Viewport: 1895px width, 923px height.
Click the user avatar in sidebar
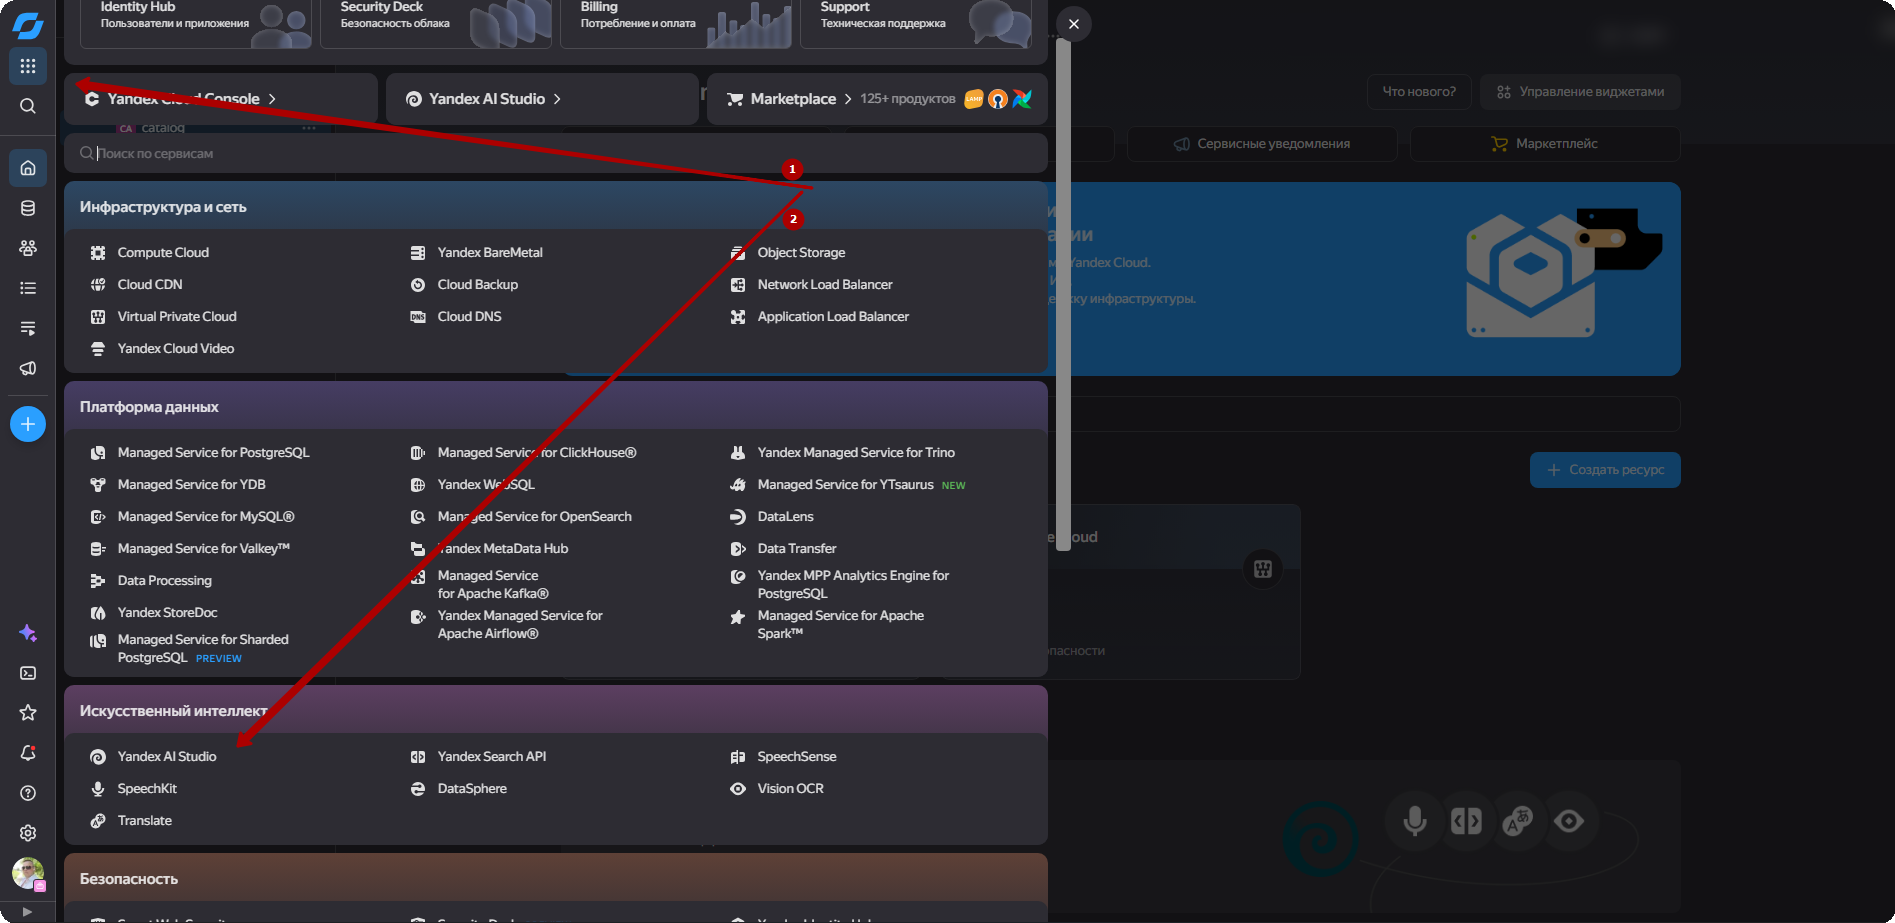(x=28, y=873)
